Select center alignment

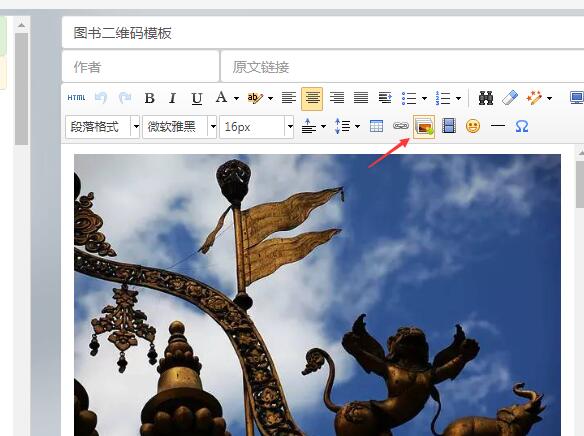tap(312, 99)
